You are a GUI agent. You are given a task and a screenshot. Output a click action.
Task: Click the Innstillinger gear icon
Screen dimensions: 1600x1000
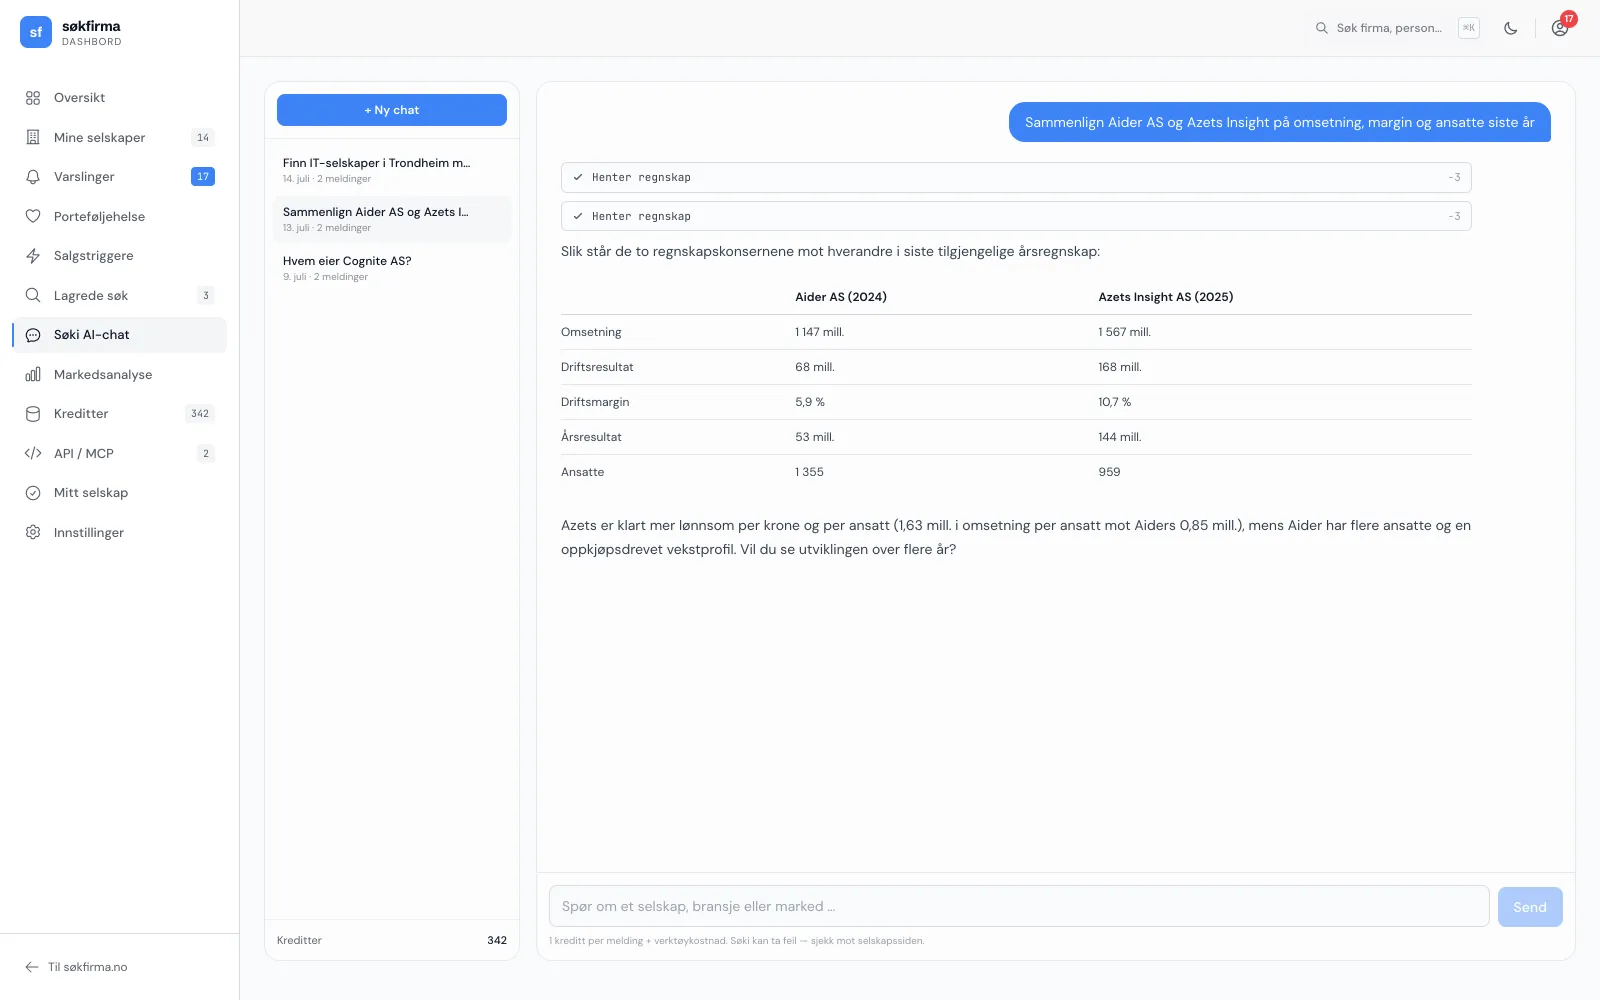point(33,532)
